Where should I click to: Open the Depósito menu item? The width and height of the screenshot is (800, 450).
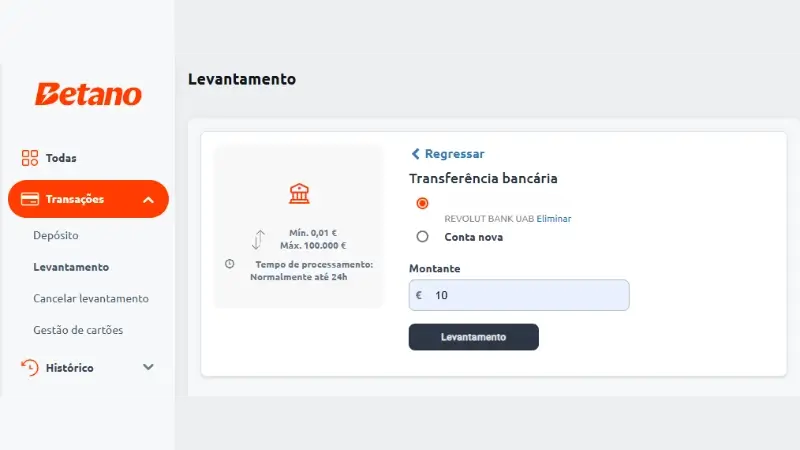[x=55, y=235]
